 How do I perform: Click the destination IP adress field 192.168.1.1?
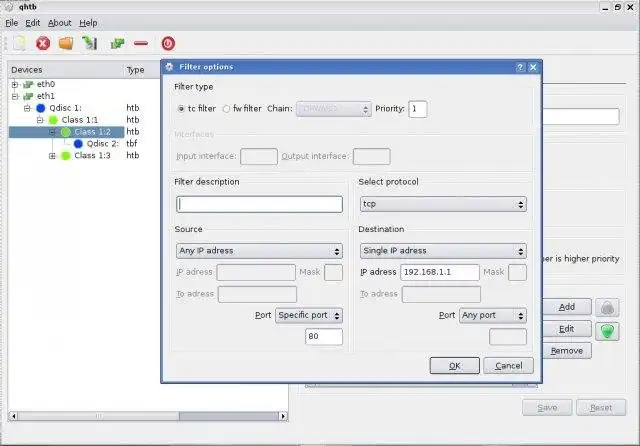point(440,272)
